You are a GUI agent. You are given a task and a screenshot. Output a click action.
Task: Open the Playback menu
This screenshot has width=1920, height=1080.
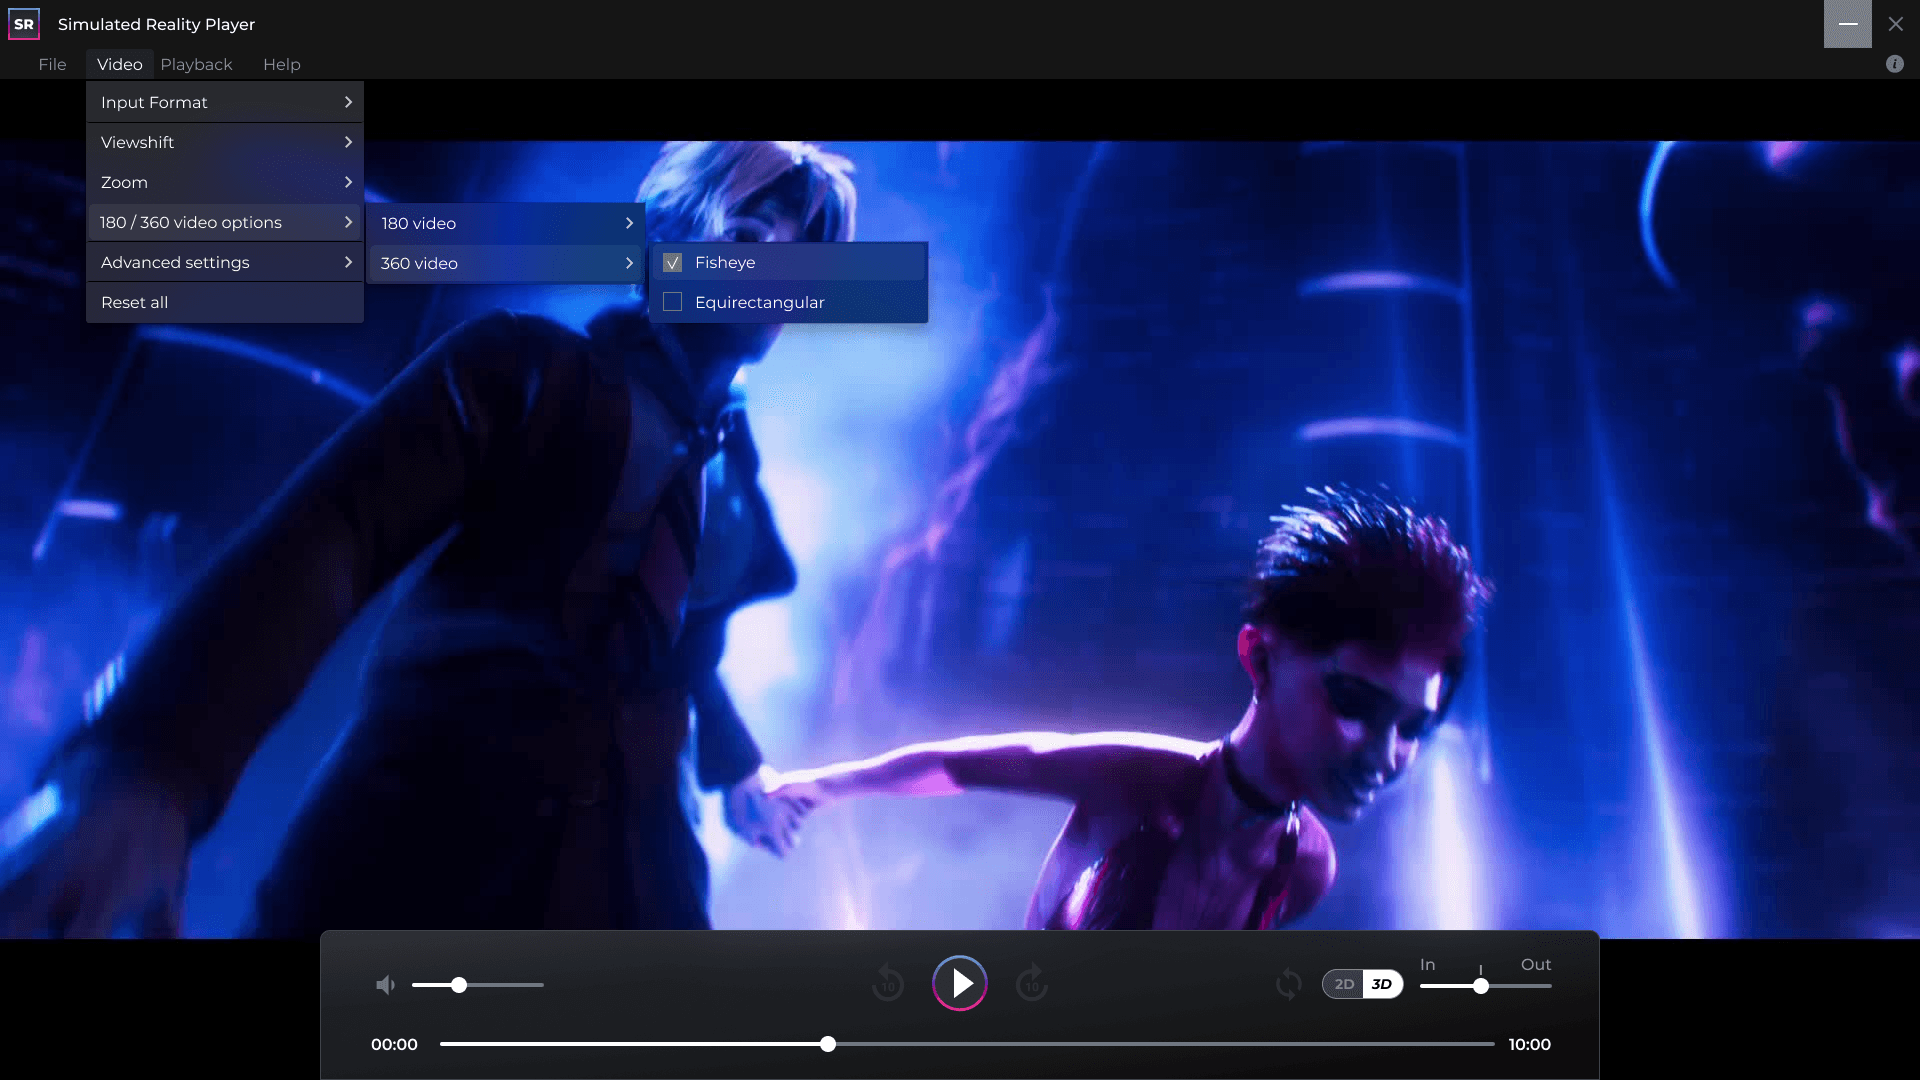(x=196, y=64)
